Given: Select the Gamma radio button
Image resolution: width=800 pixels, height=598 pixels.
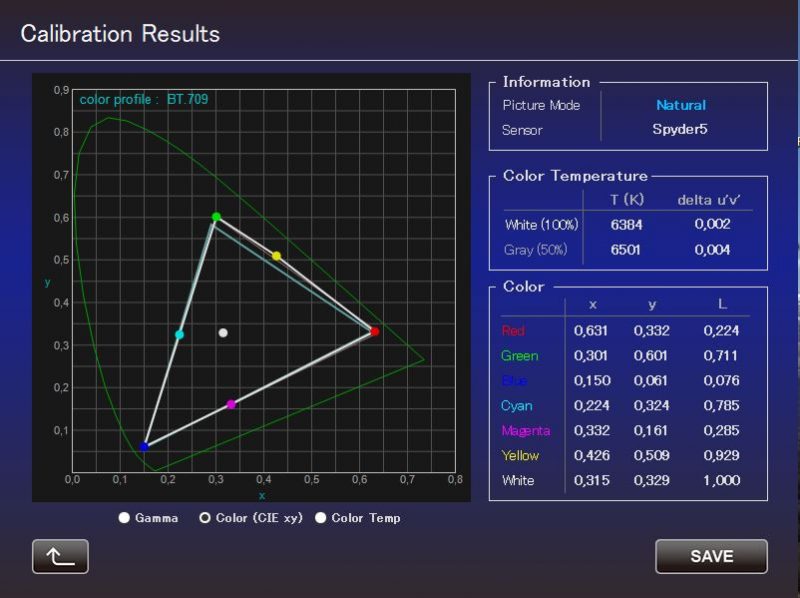Looking at the screenshot, I should 125,518.
